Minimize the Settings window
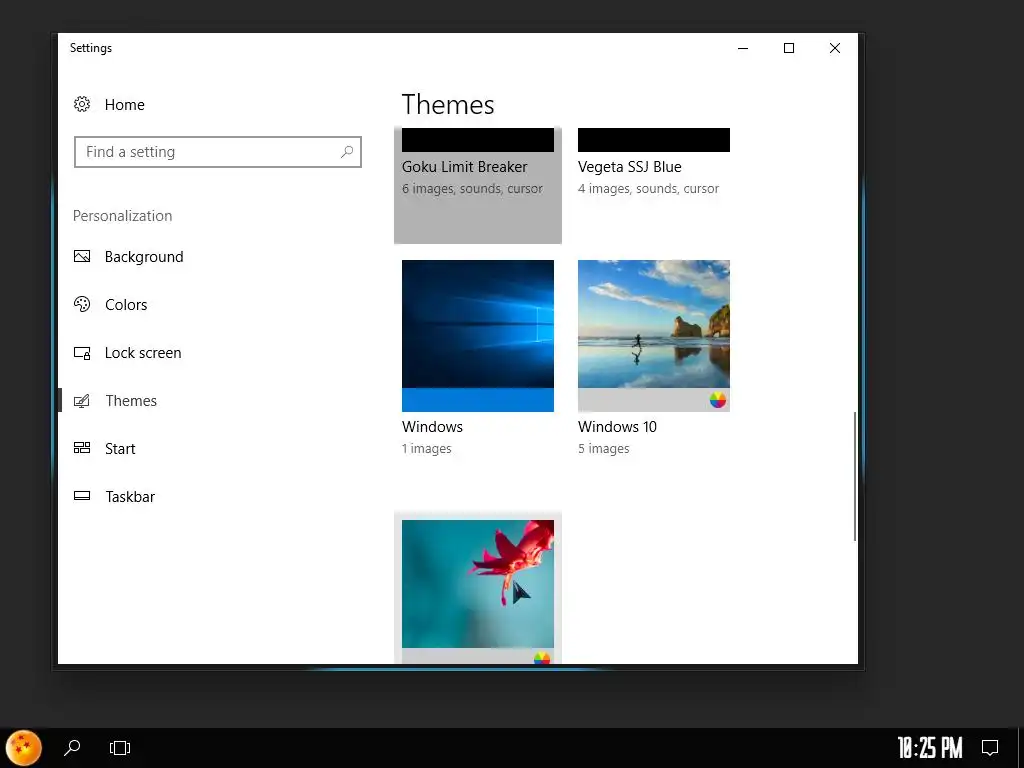Image resolution: width=1024 pixels, height=768 pixels. click(x=743, y=48)
